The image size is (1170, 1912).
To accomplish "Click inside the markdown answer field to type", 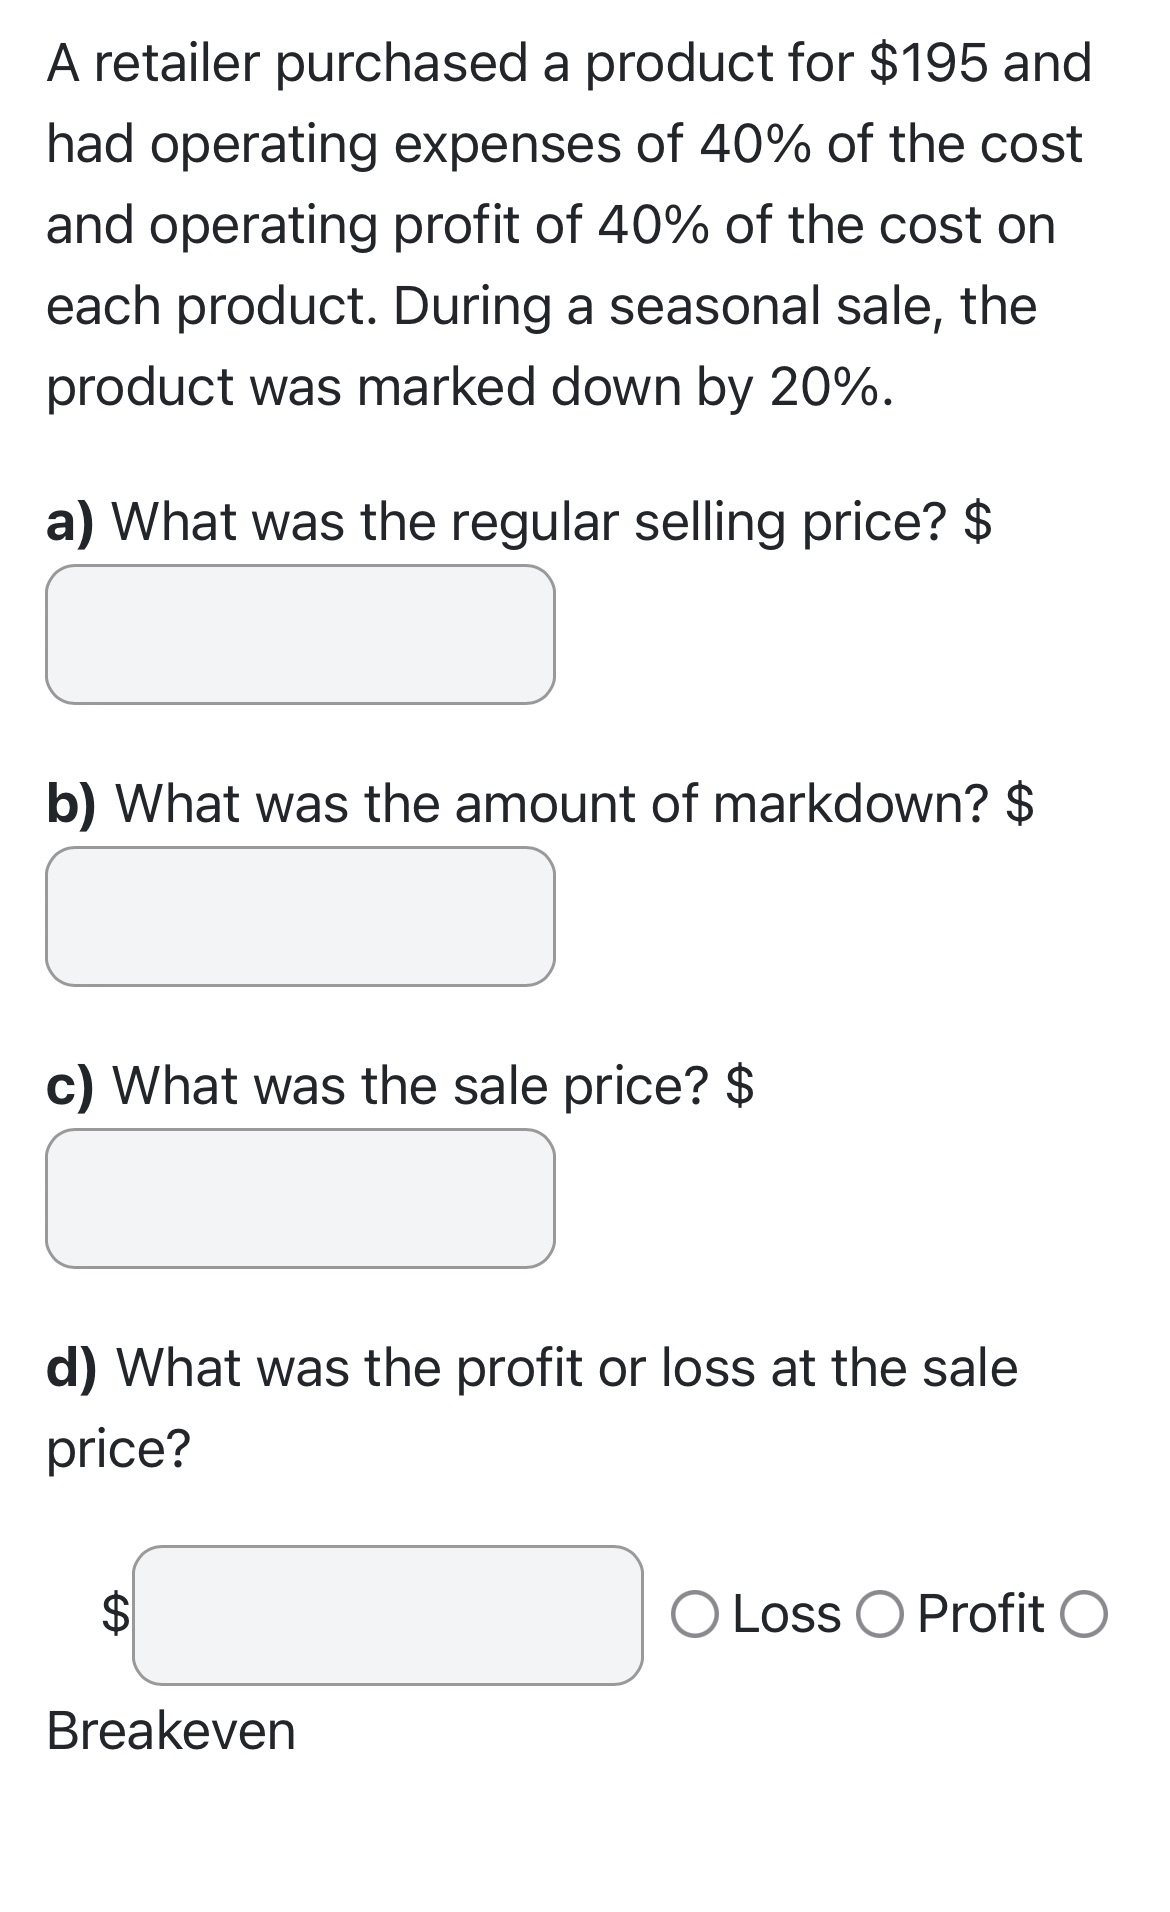I will pyautogui.click(x=300, y=917).
